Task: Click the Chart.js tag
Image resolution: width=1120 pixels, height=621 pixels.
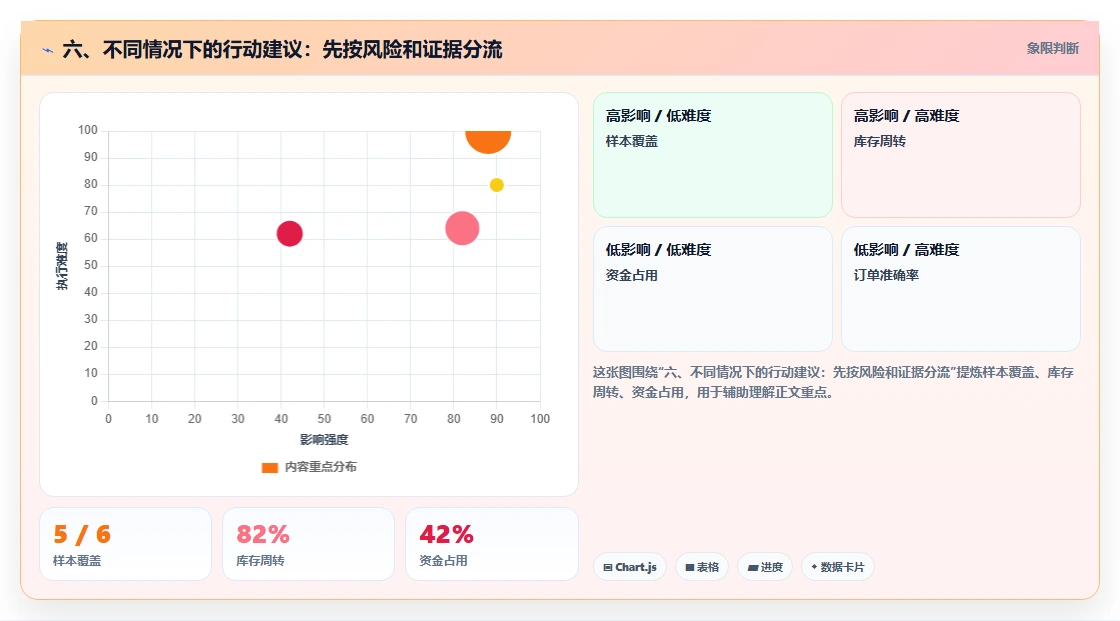Action: [630, 567]
